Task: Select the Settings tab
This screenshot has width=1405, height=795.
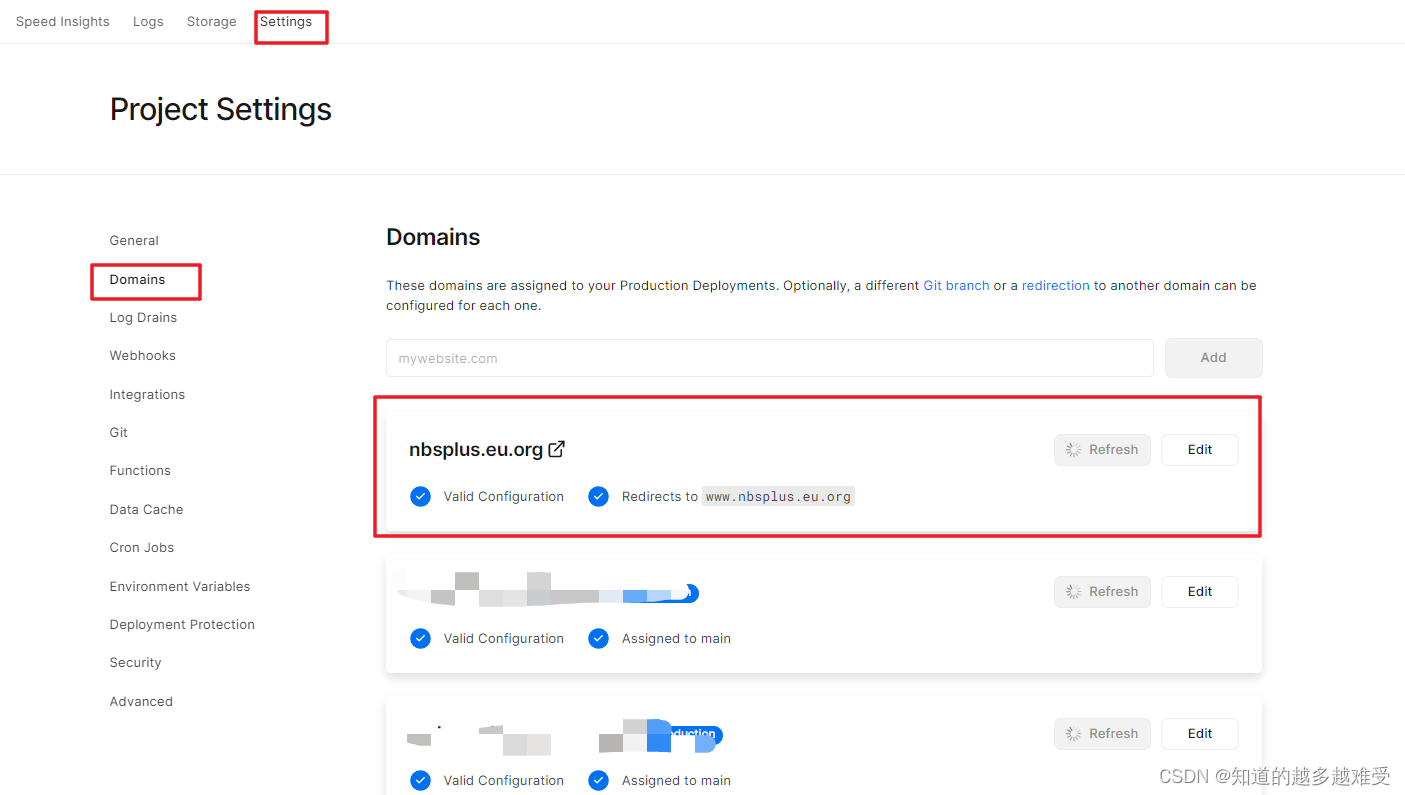Action: [286, 21]
